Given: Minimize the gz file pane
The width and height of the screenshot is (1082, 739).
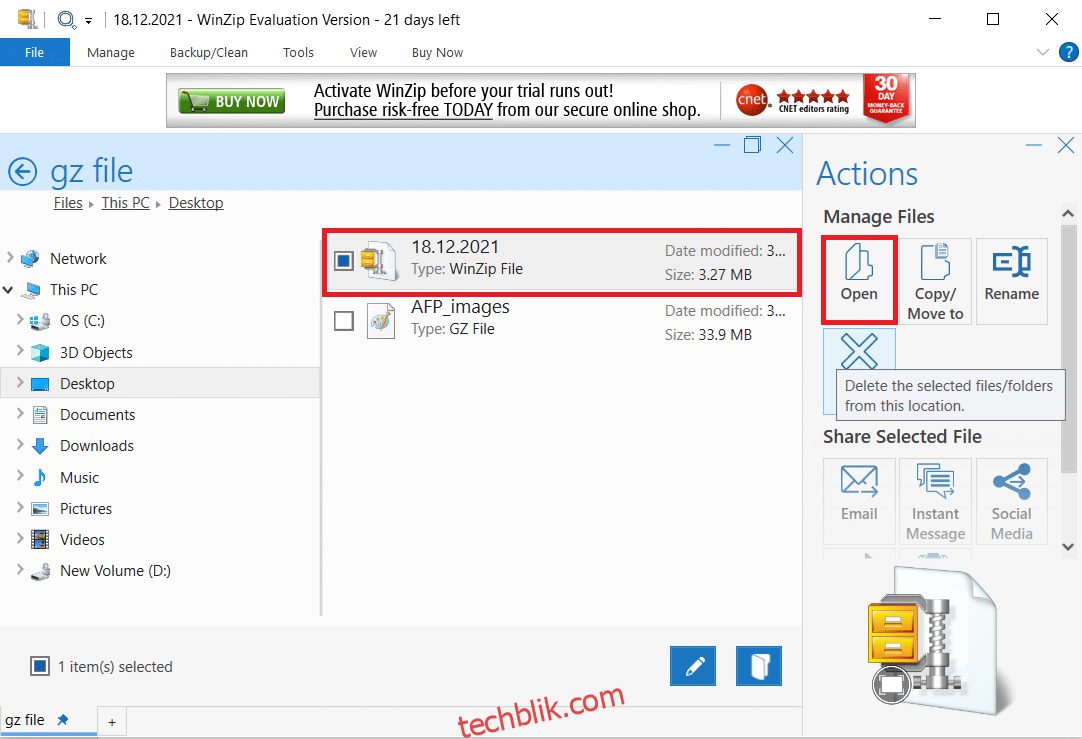Looking at the screenshot, I should click(x=722, y=145).
